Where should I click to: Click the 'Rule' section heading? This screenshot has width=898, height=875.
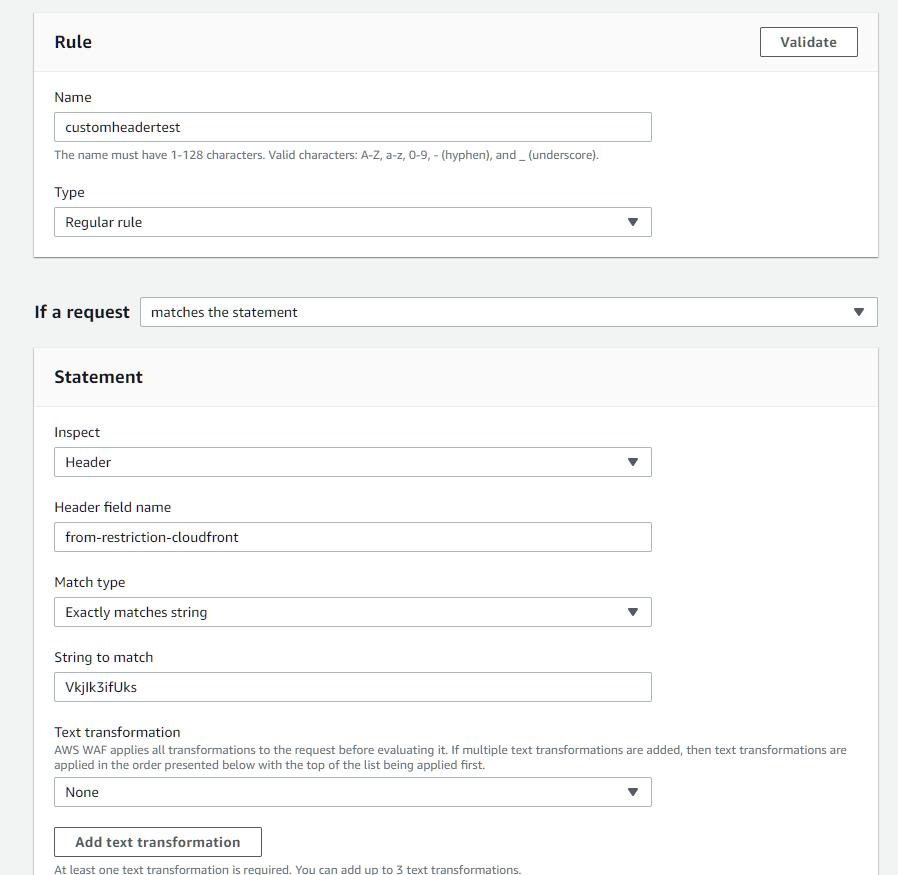pyautogui.click(x=73, y=42)
